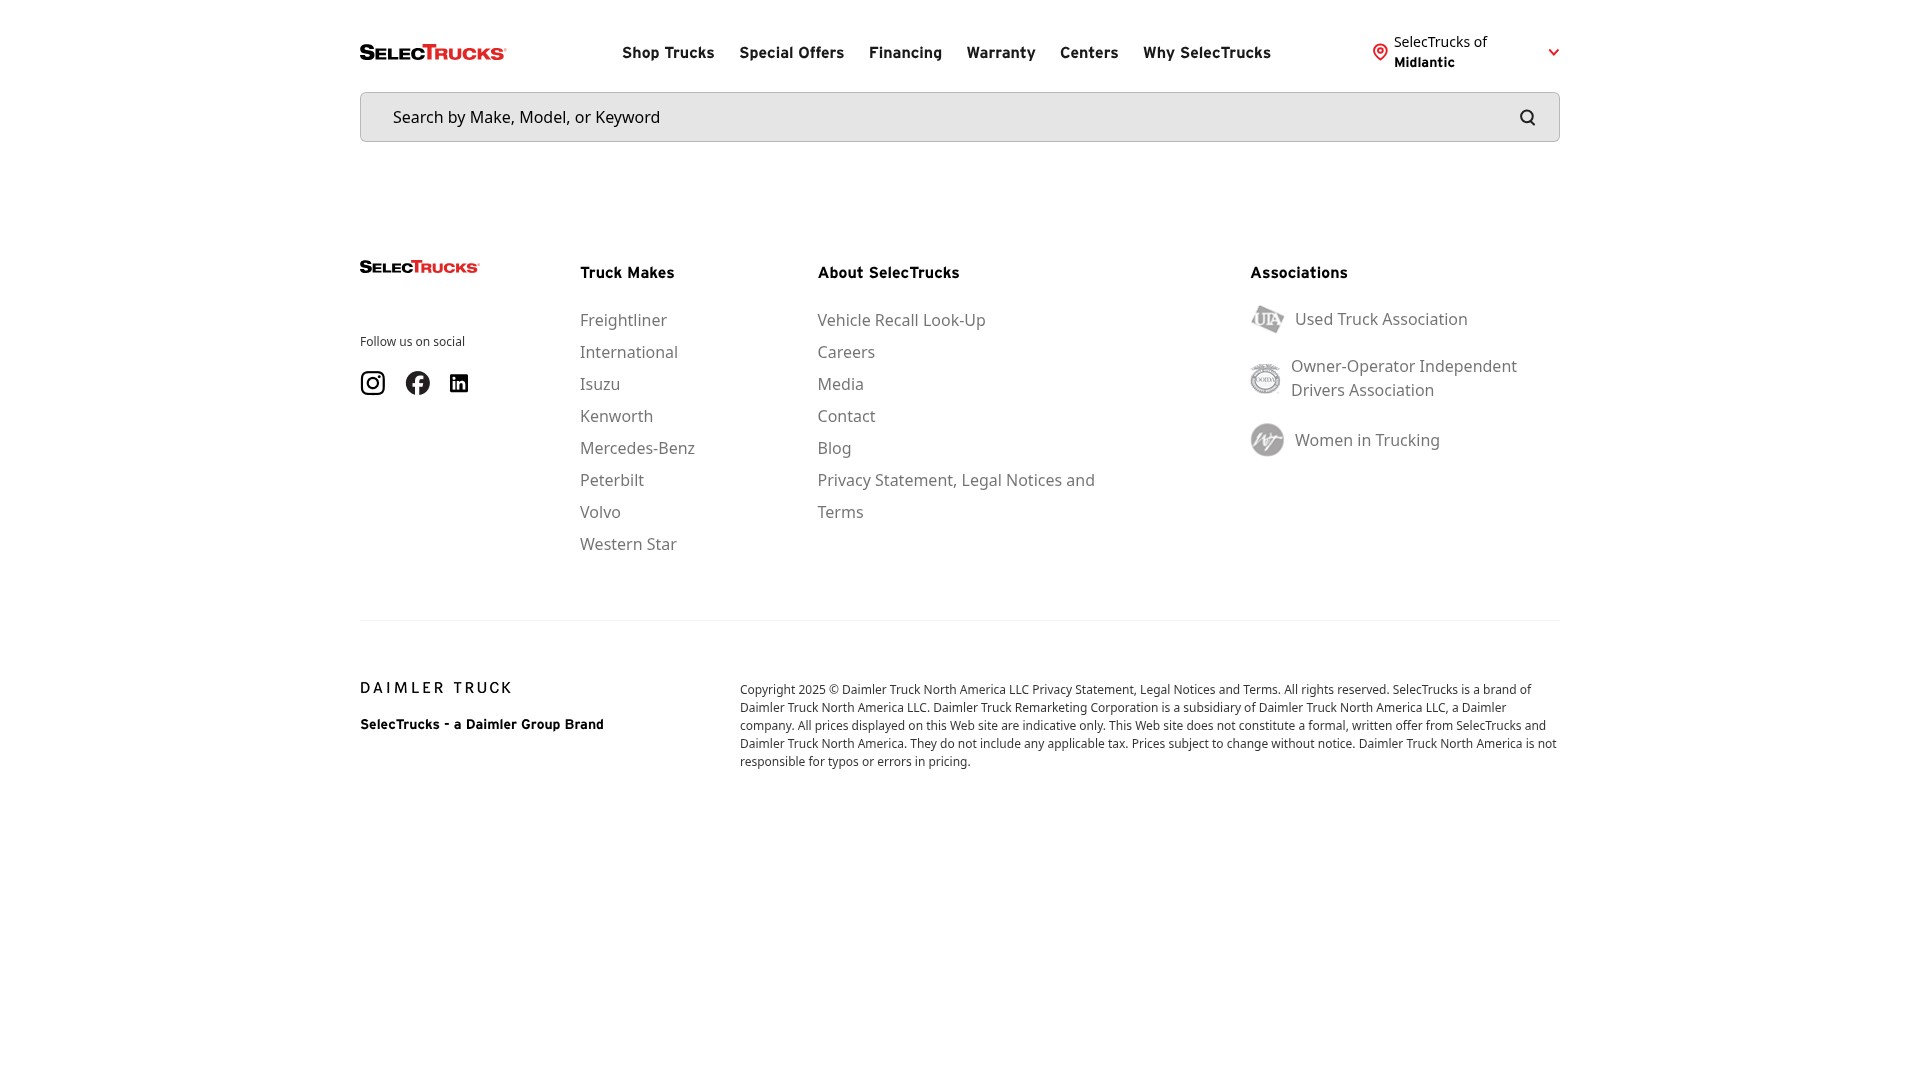
Task: Open the Women in Trucking text link
Action: click(1367, 440)
